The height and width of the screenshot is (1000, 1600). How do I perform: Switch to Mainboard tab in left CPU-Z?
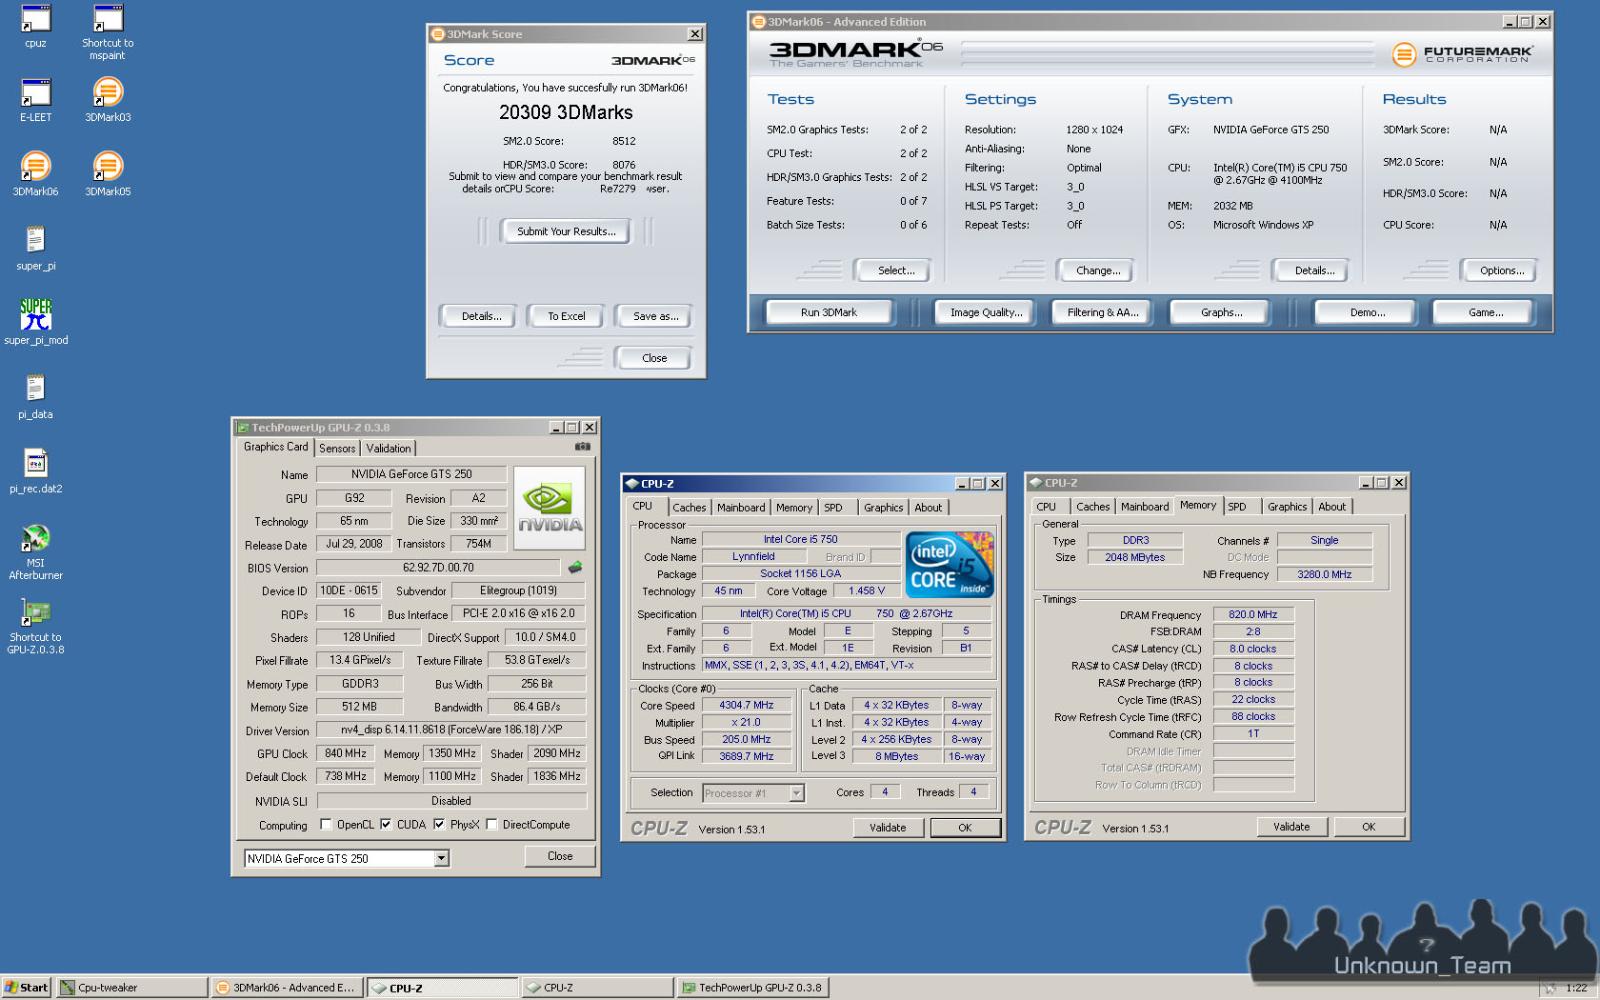pyautogui.click(x=741, y=507)
